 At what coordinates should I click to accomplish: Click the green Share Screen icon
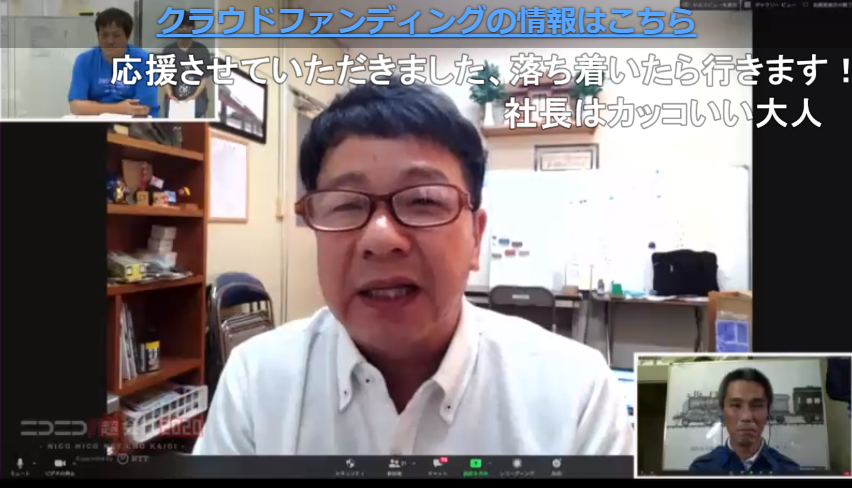476,464
